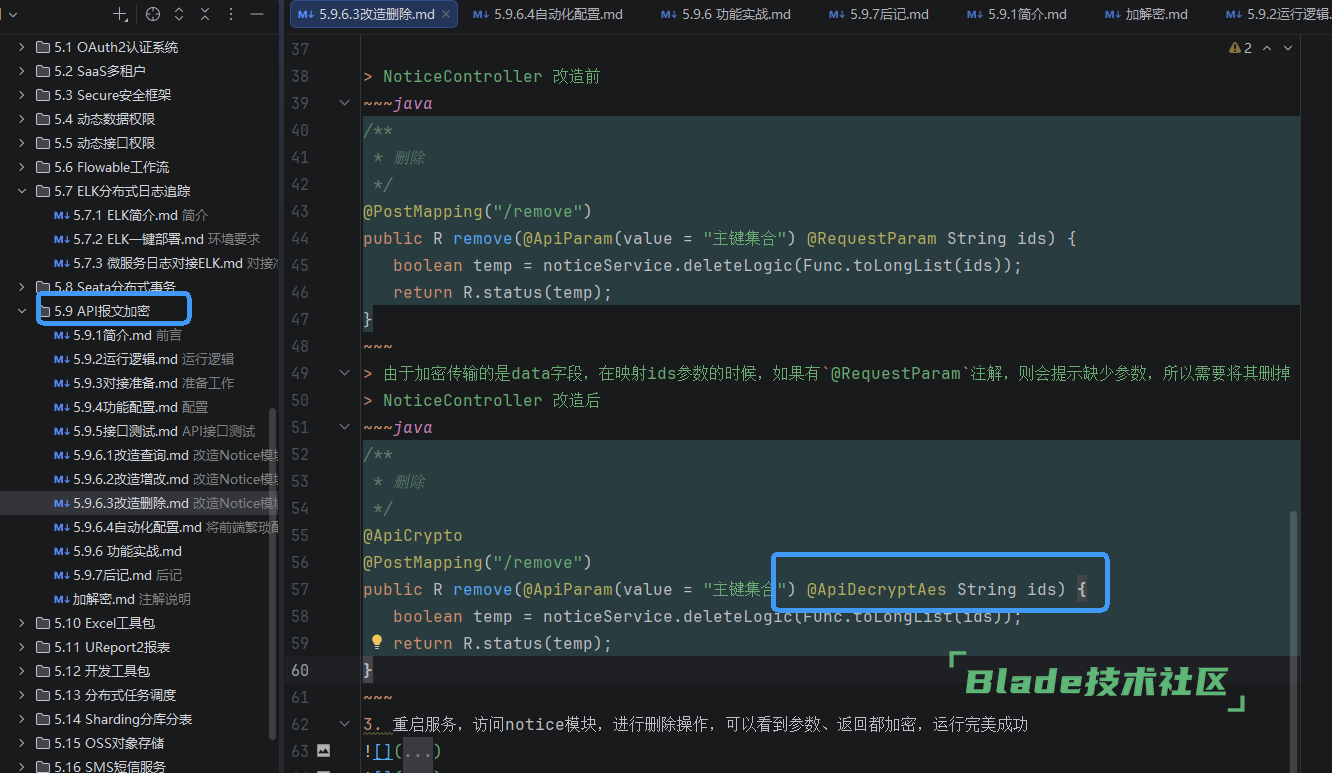The width and height of the screenshot is (1332, 773).
Task: Expand the 5.1 OAuth2认证系统 folder
Action: point(22,47)
